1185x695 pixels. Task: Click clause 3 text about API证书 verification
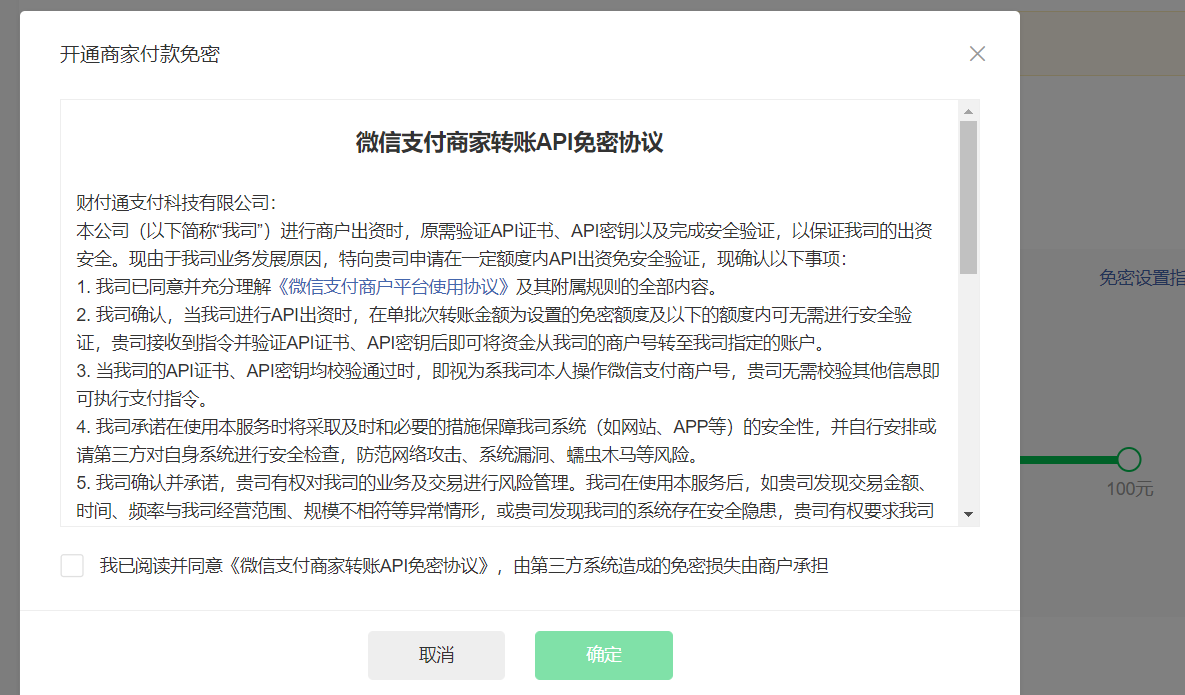[508, 385]
